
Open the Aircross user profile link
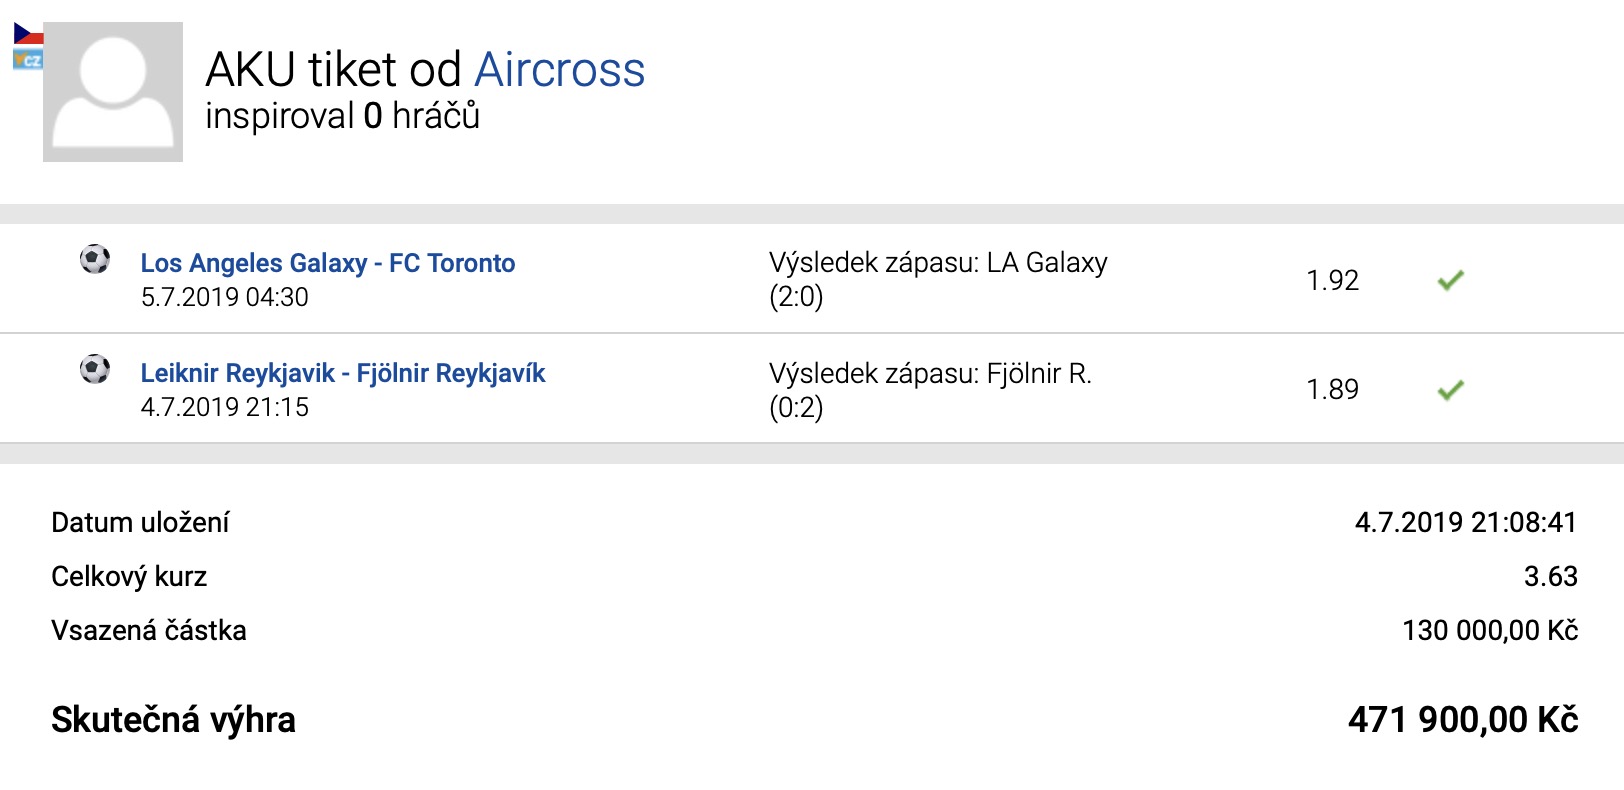tap(559, 70)
